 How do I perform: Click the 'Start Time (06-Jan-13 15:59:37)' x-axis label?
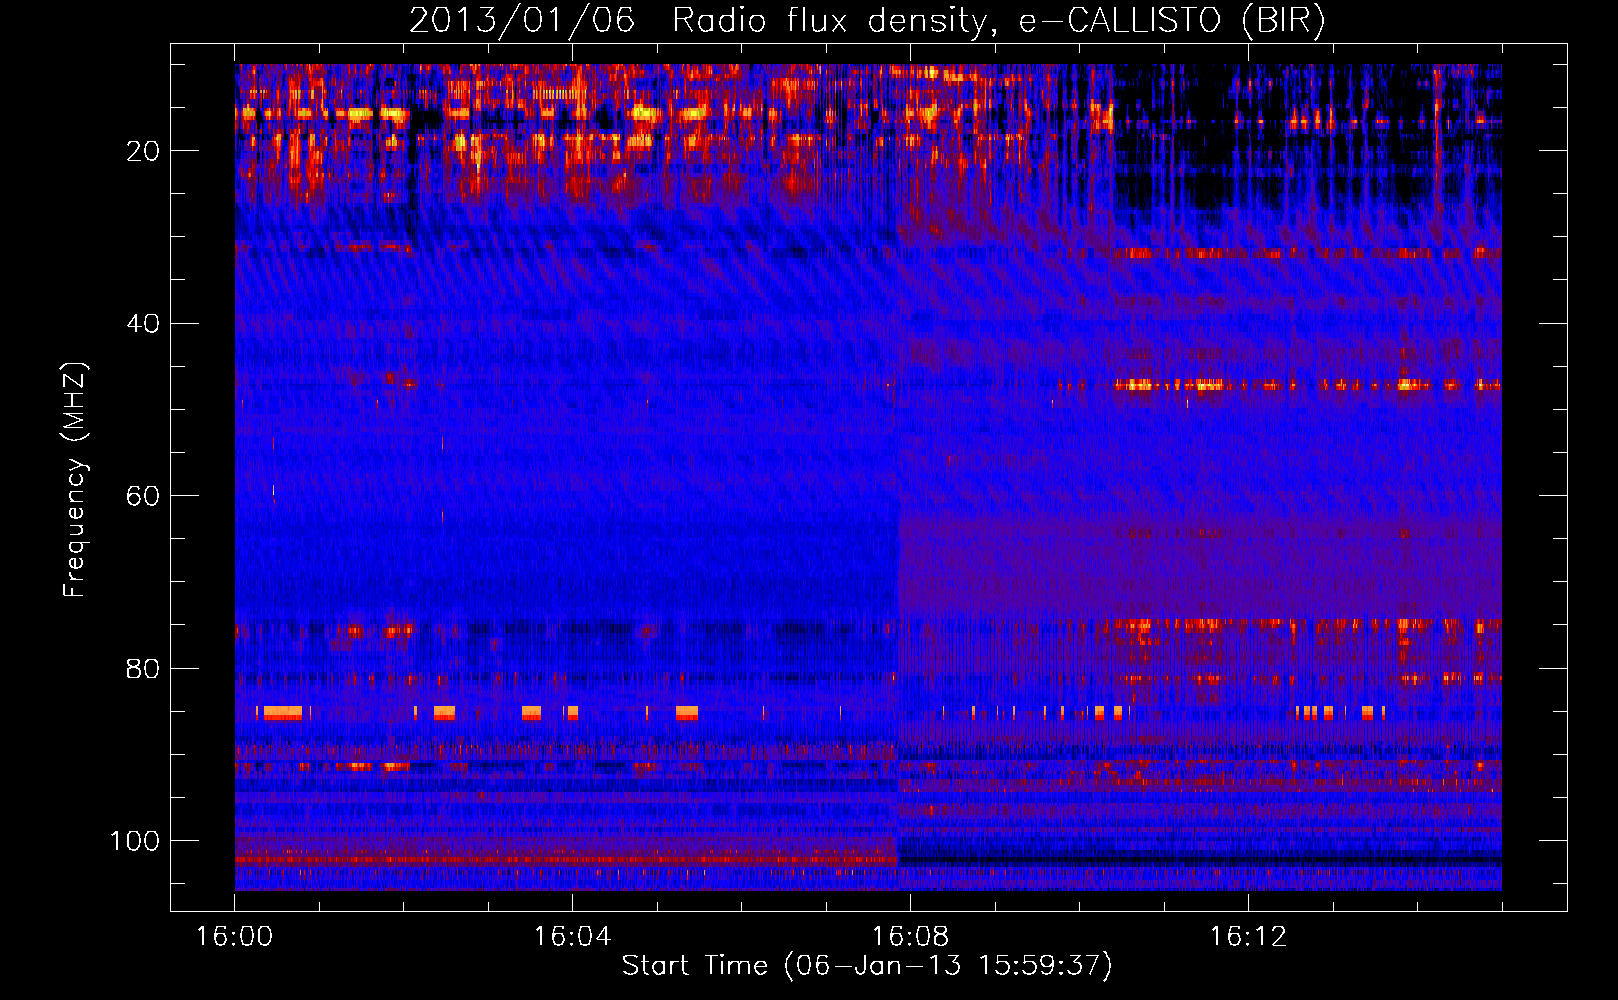[x=867, y=966]
